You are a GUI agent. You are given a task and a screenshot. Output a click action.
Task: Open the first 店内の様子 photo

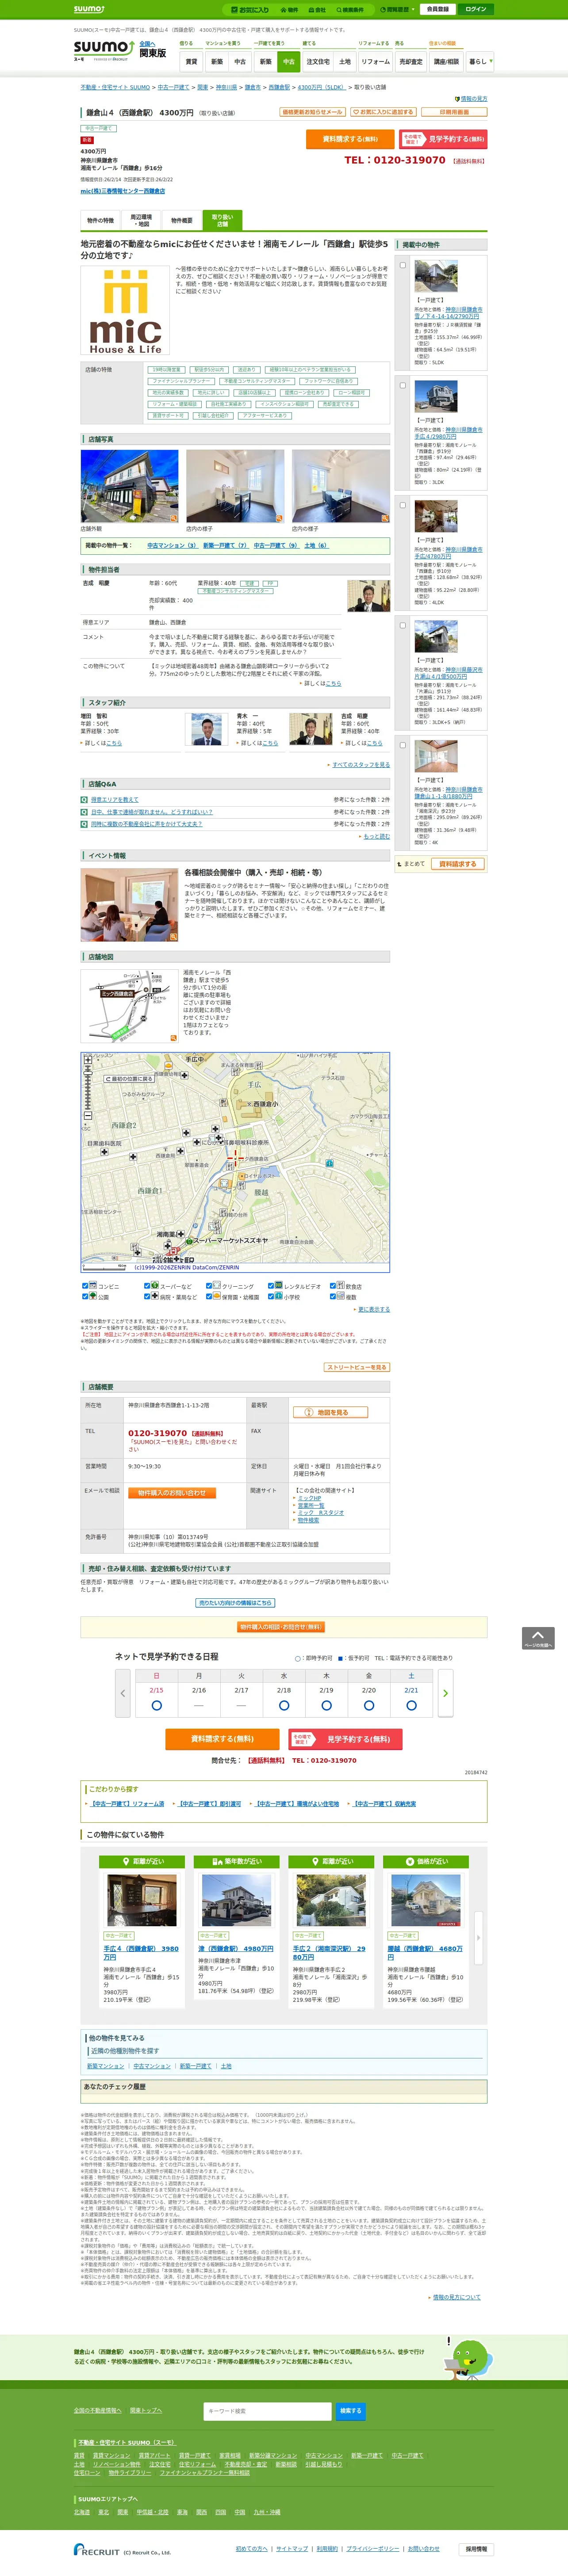[235, 486]
